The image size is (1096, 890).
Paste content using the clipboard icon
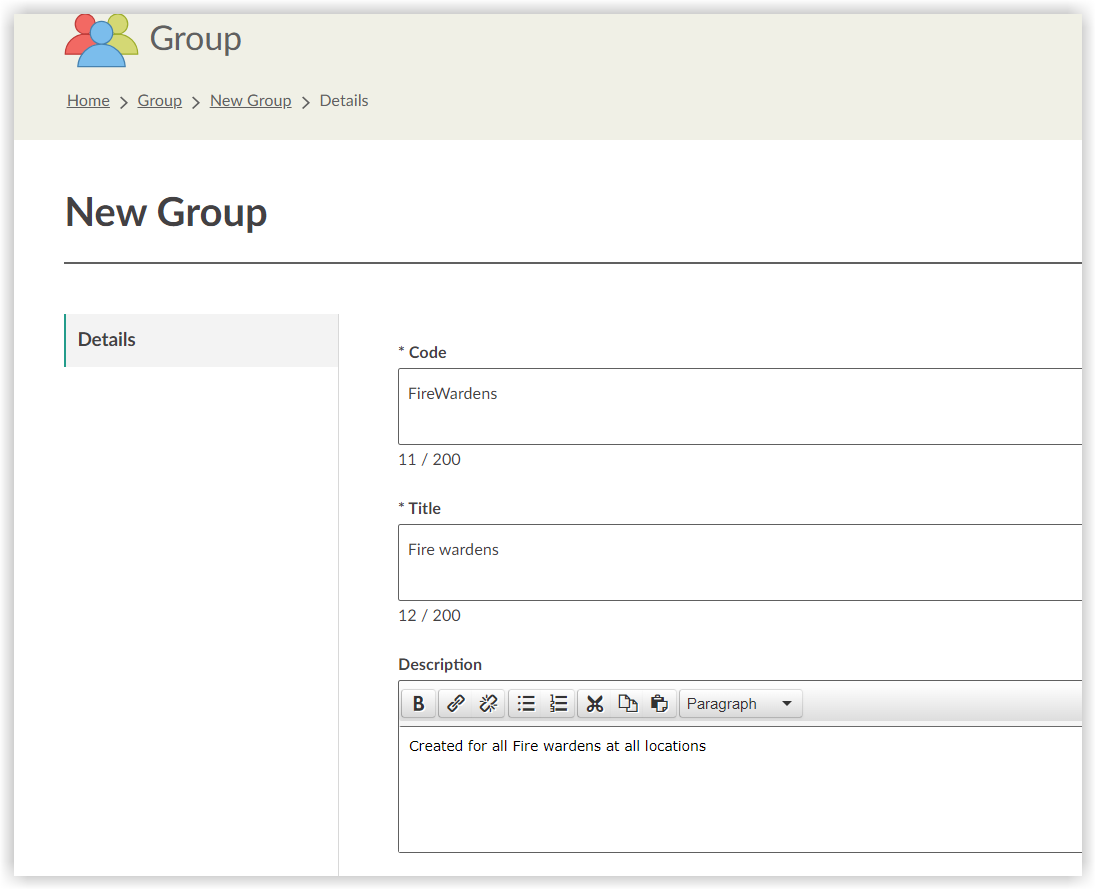[x=660, y=703]
